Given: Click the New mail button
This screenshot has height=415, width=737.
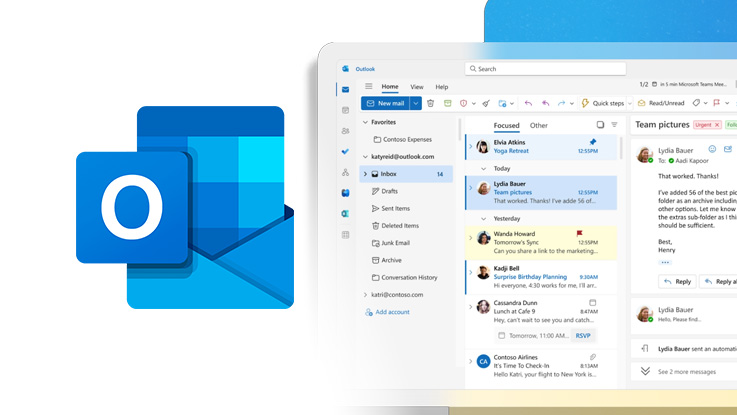Looking at the screenshot, I should coord(385,103).
